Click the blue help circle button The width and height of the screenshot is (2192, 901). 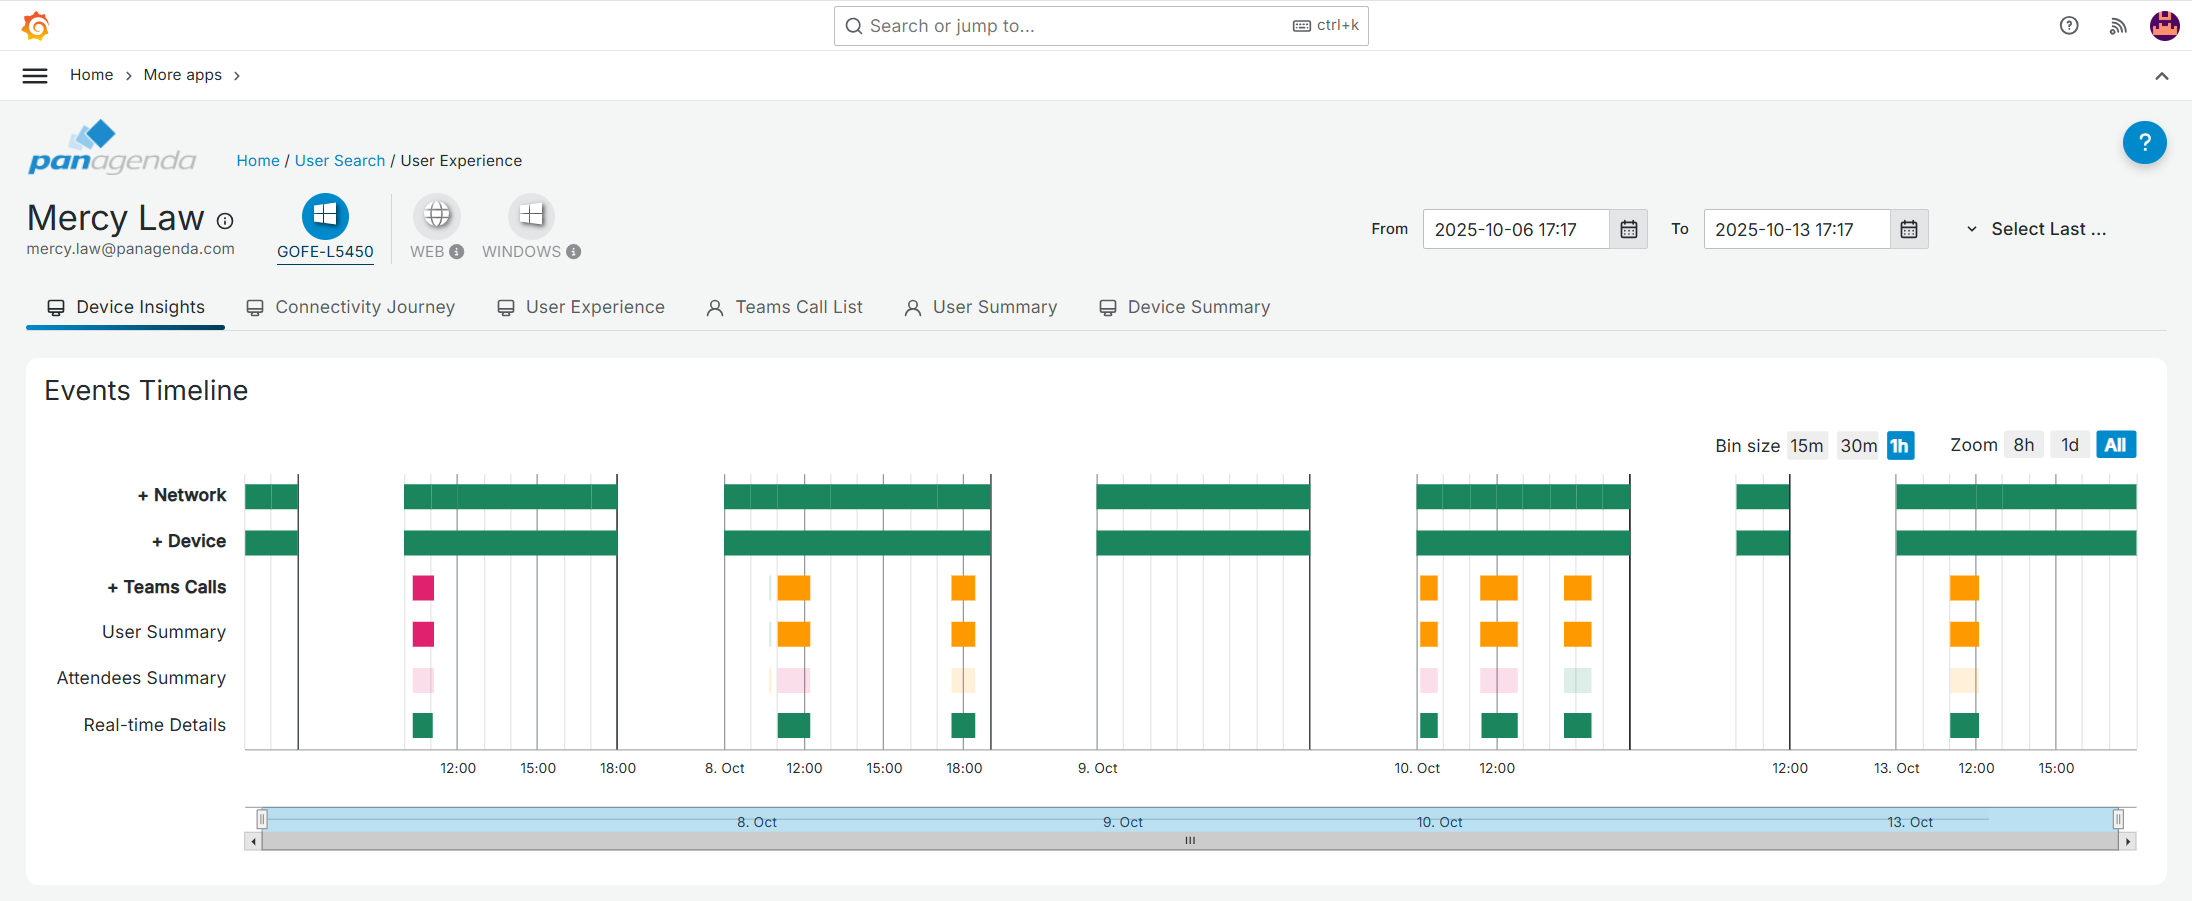pyautogui.click(x=2144, y=143)
